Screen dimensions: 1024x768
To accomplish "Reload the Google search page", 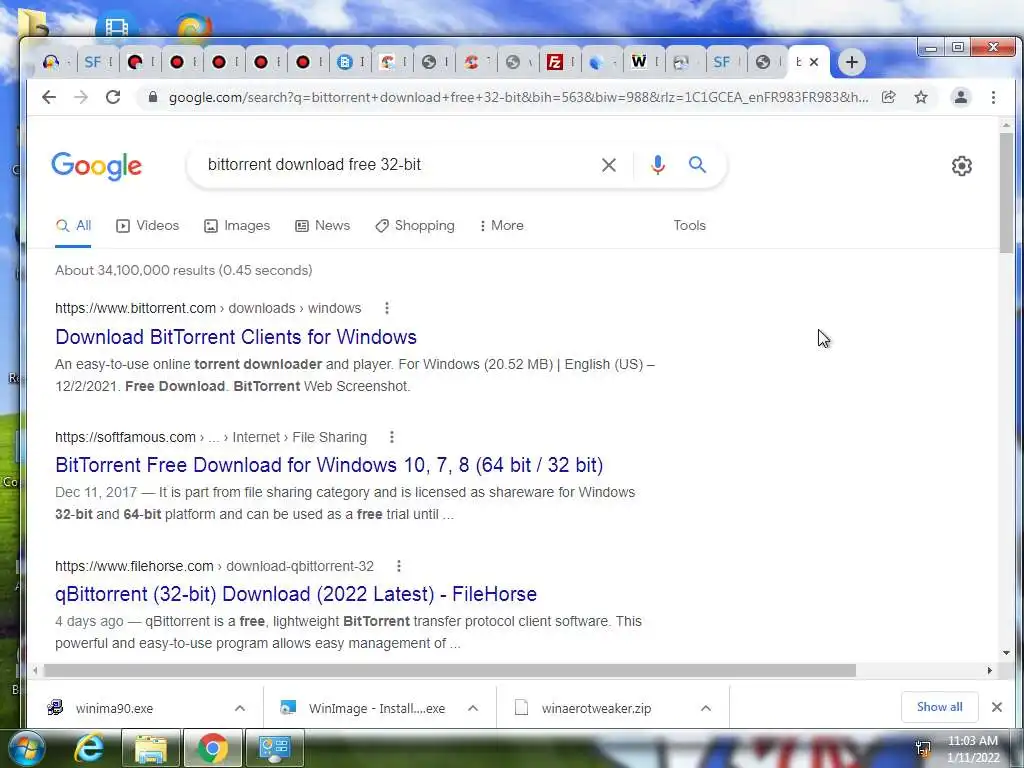I will pyautogui.click(x=113, y=97).
